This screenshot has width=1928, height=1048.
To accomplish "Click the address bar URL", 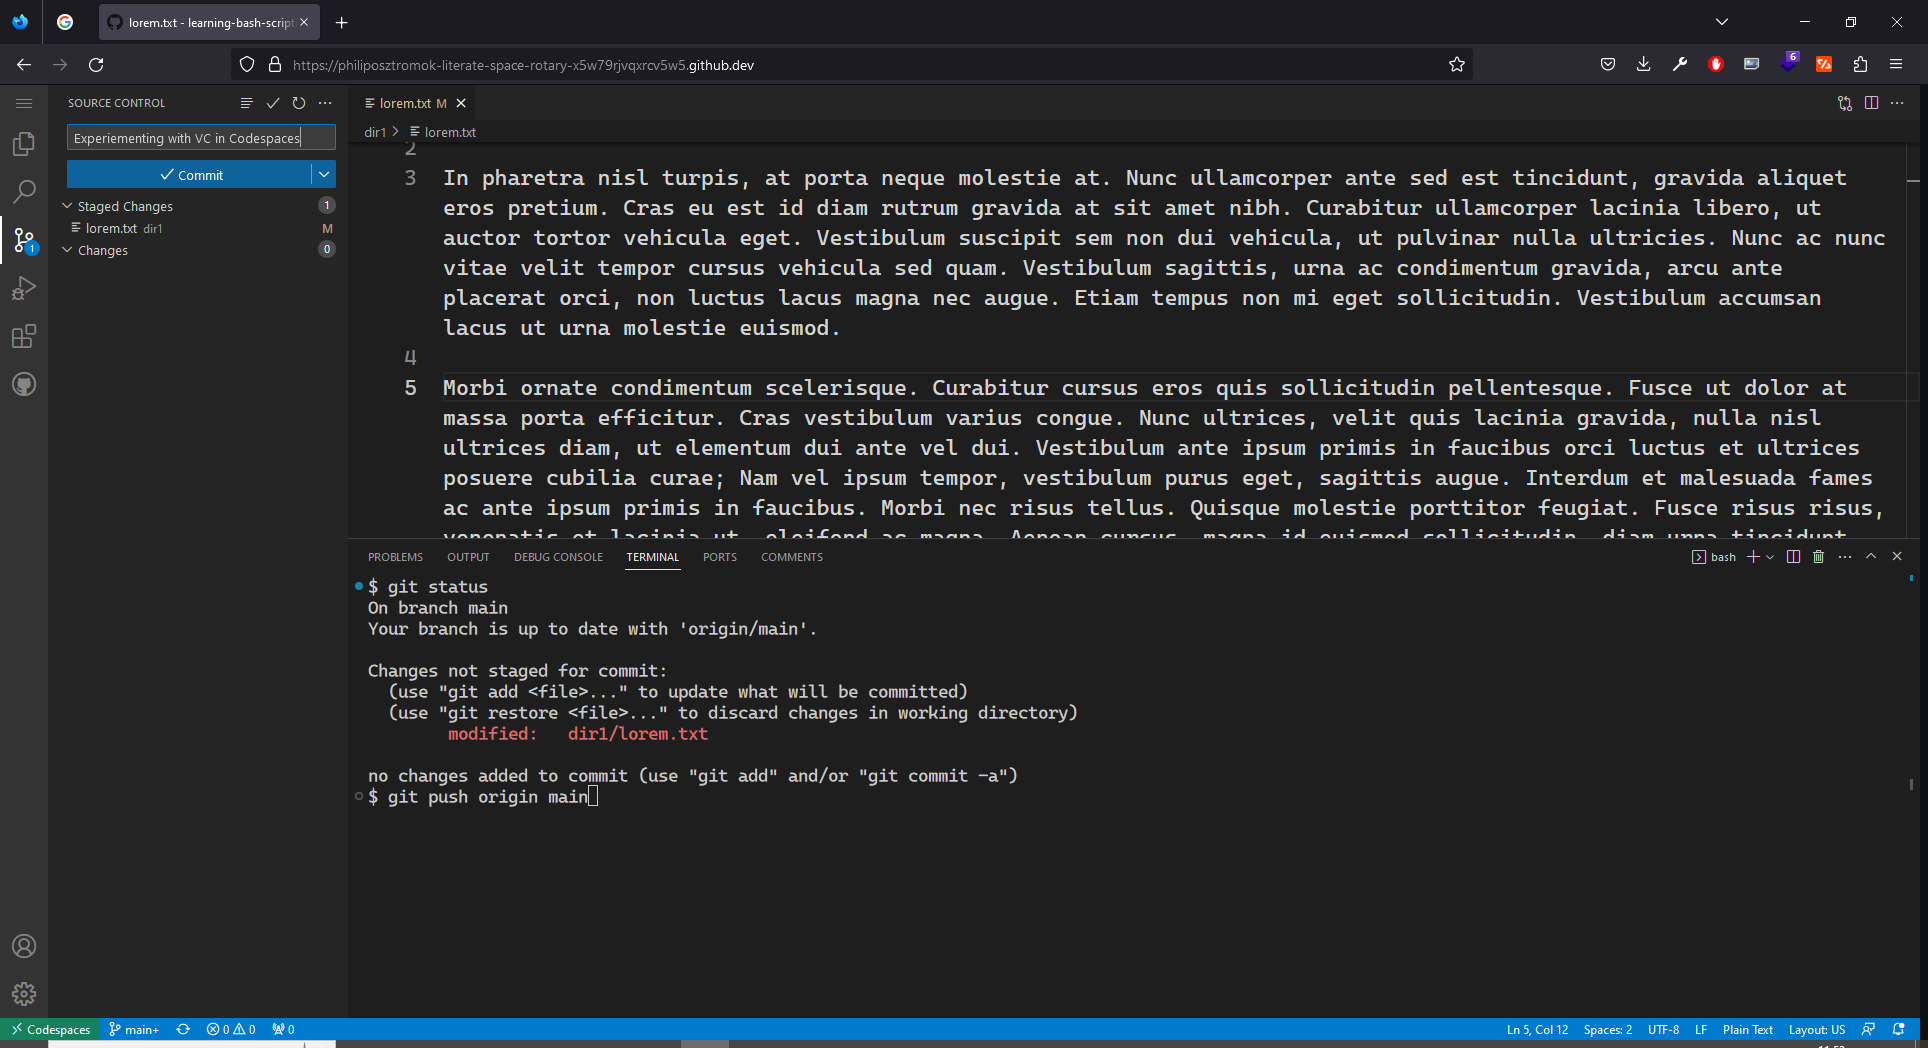I will pos(523,65).
